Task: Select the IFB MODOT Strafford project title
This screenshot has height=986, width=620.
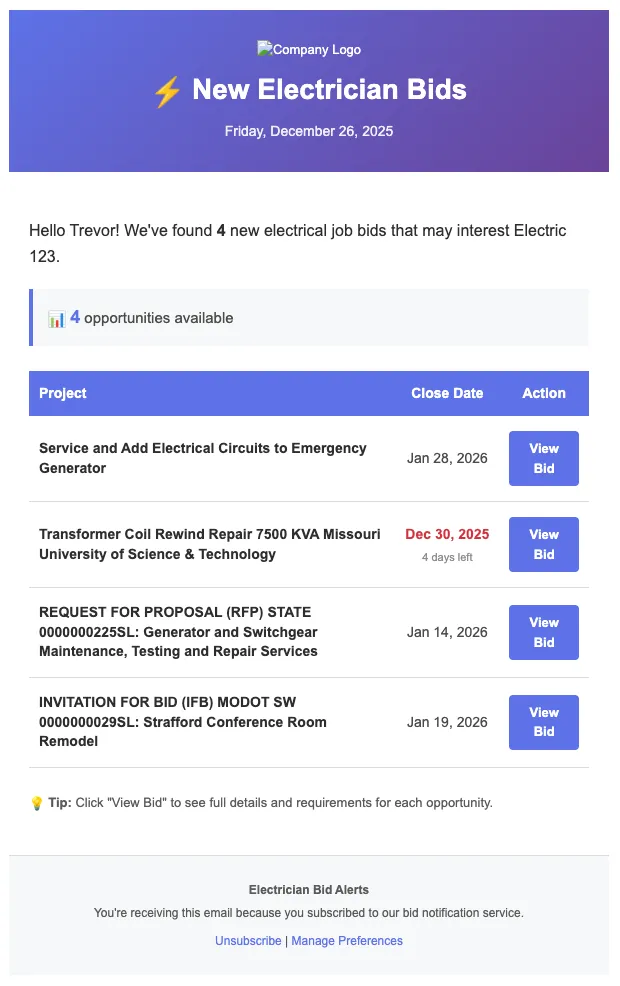Action: pos(183,722)
